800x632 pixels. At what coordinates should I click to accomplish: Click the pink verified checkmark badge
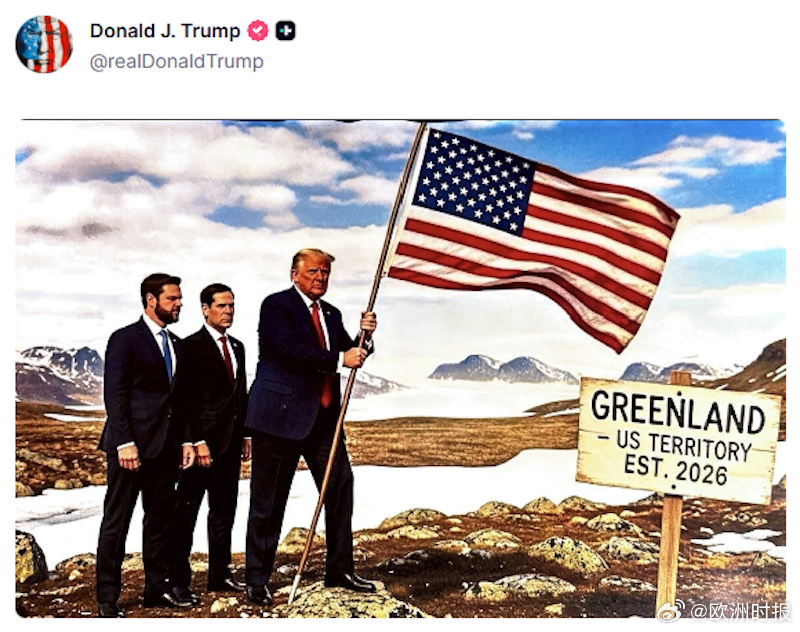[258, 31]
